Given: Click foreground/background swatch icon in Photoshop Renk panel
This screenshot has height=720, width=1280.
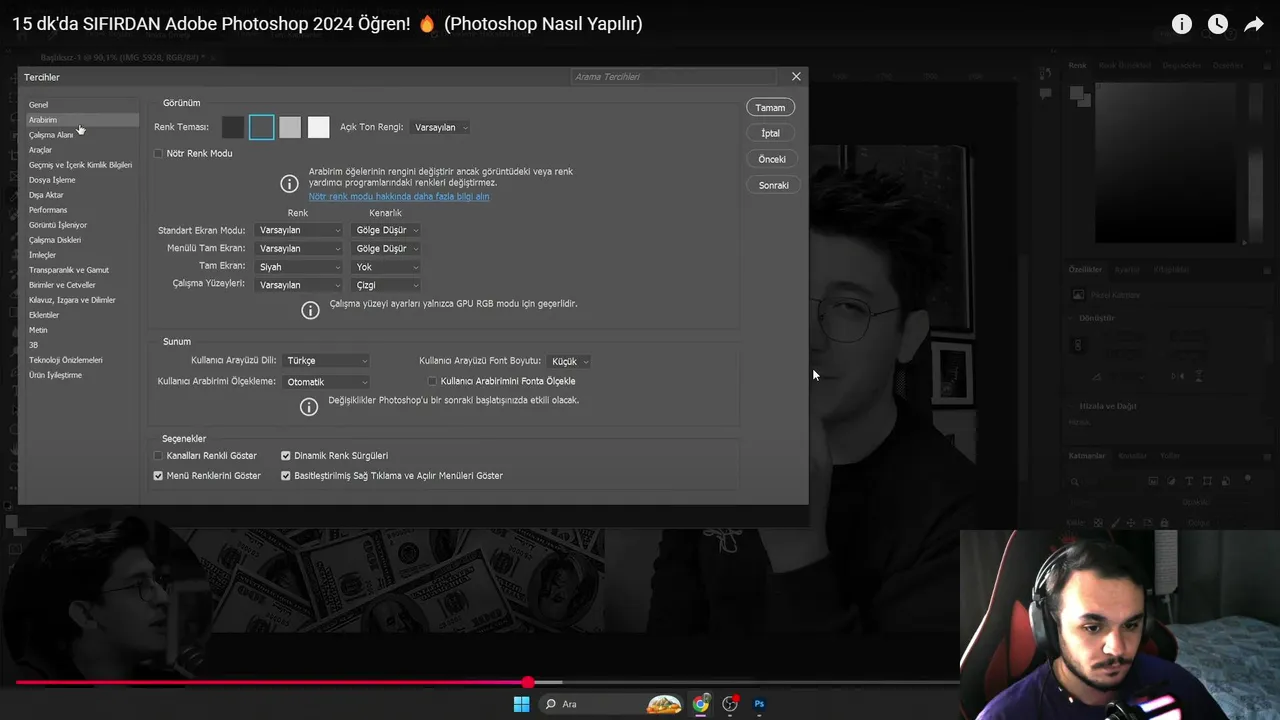Looking at the screenshot, I should (1079, 95).
